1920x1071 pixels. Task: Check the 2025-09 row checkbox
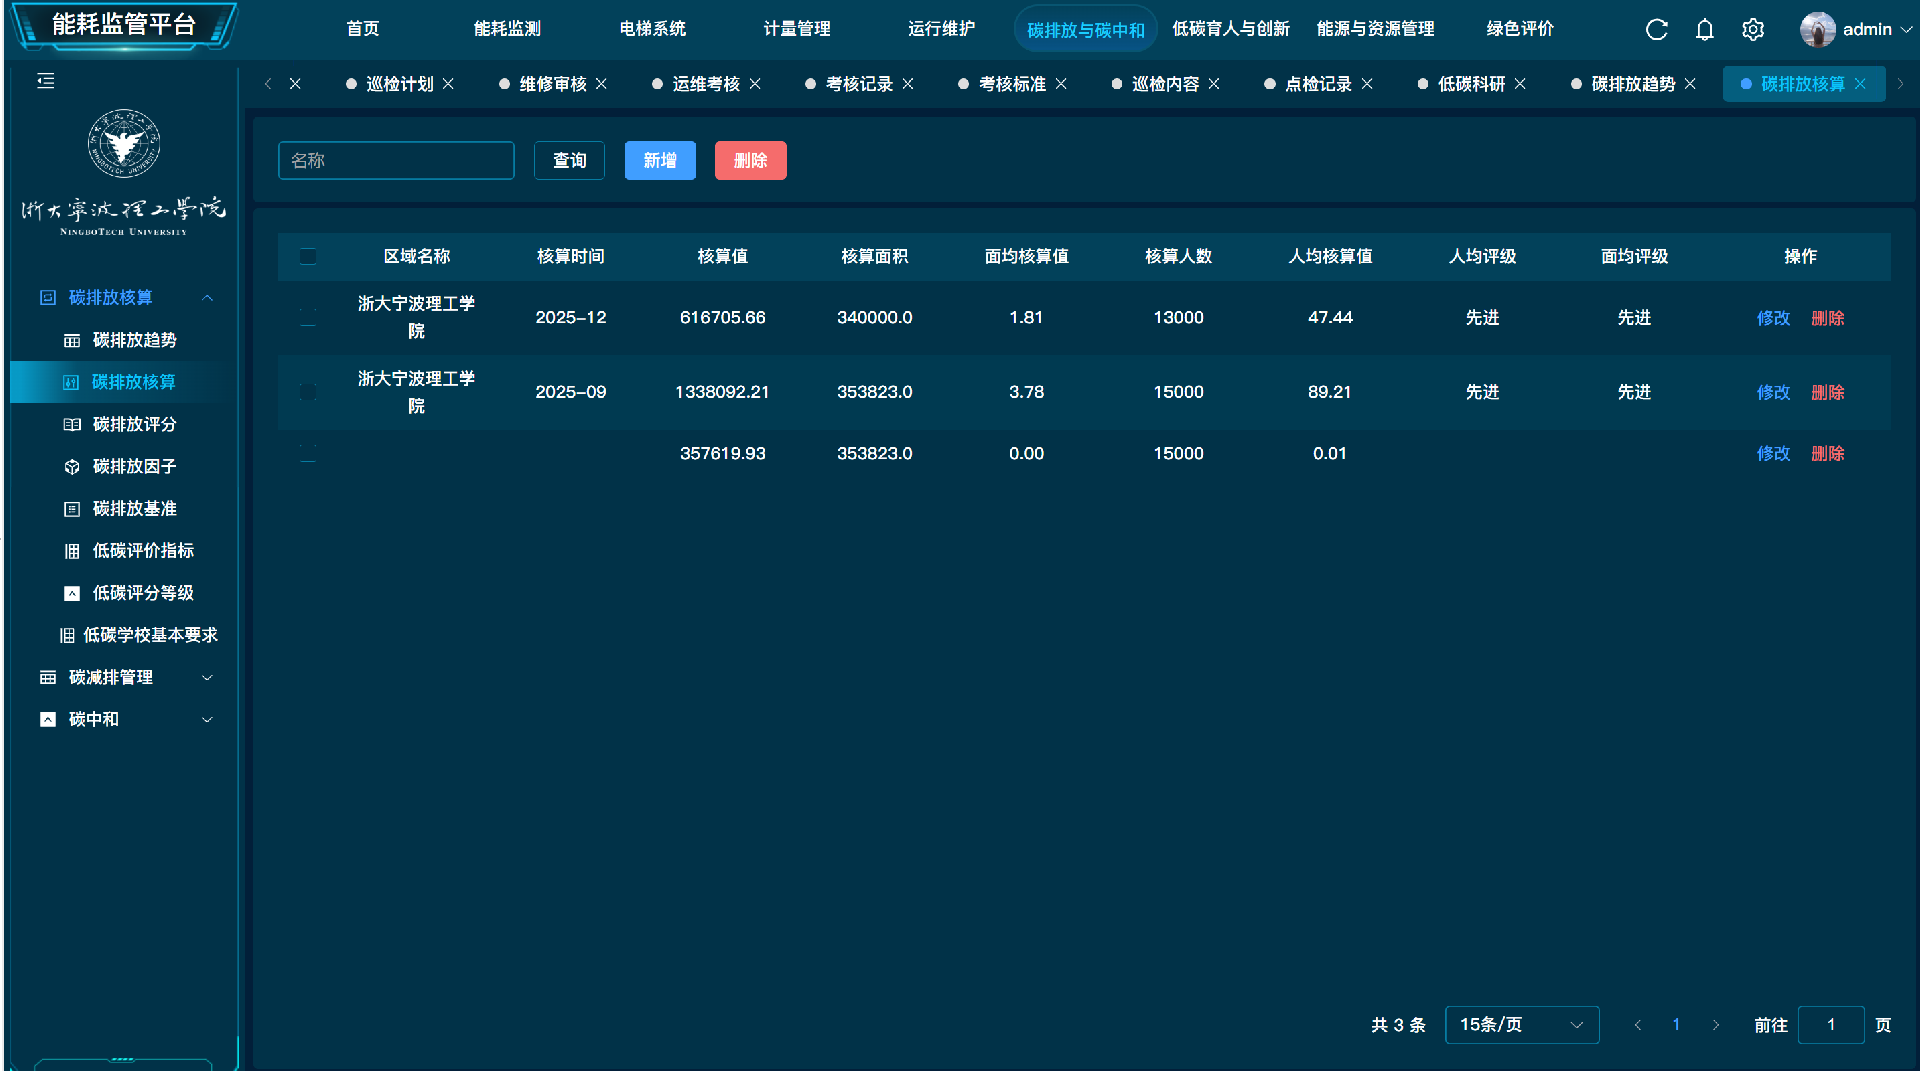(308, 392)
